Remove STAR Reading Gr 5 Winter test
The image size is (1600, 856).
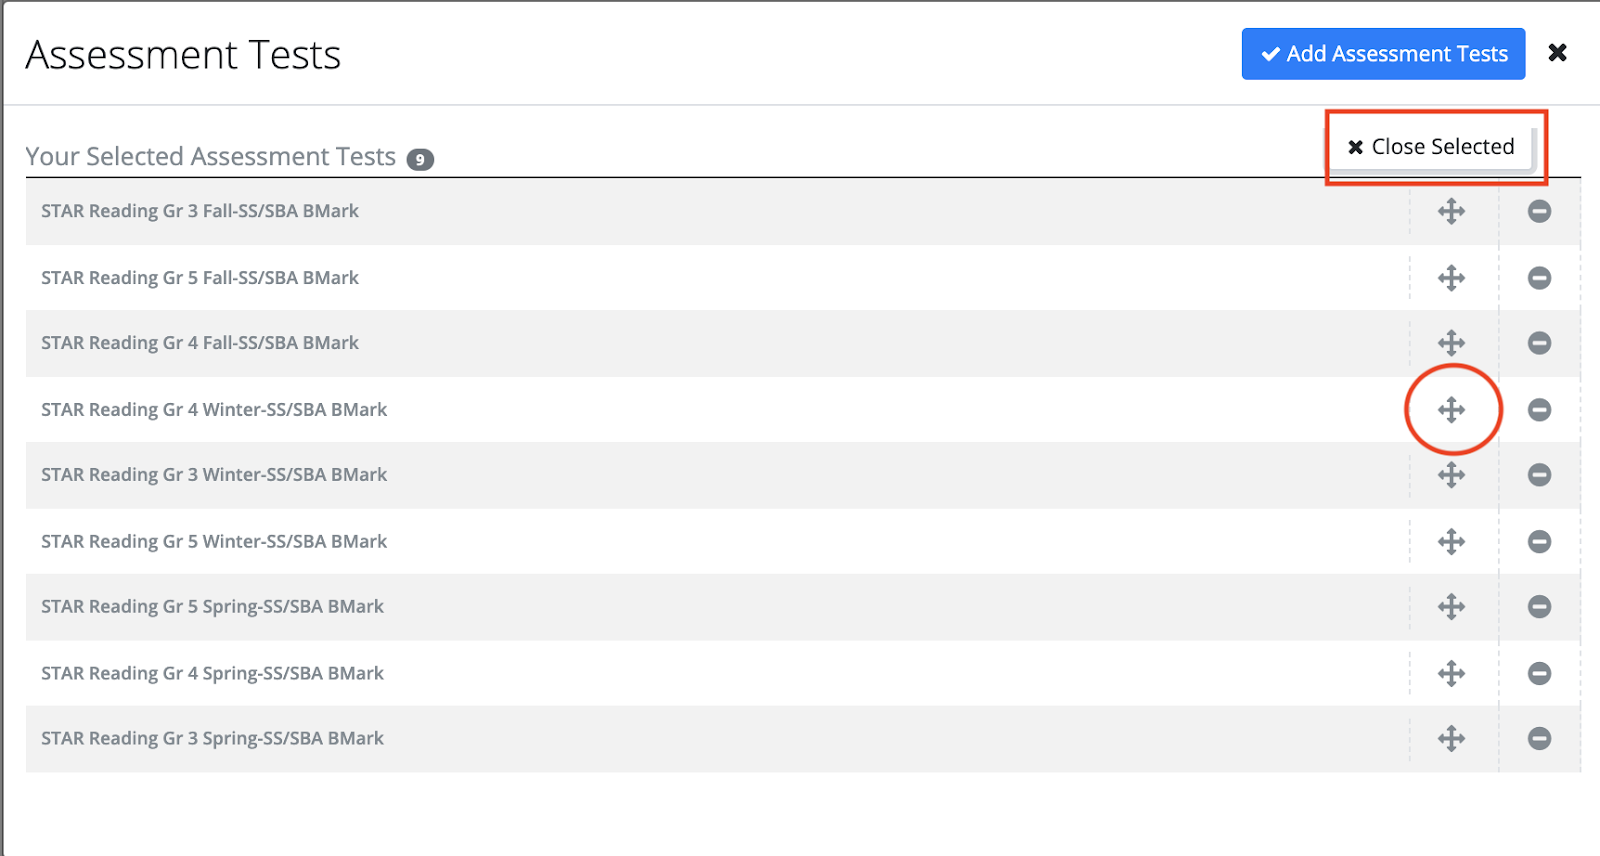click(1539, 542)
